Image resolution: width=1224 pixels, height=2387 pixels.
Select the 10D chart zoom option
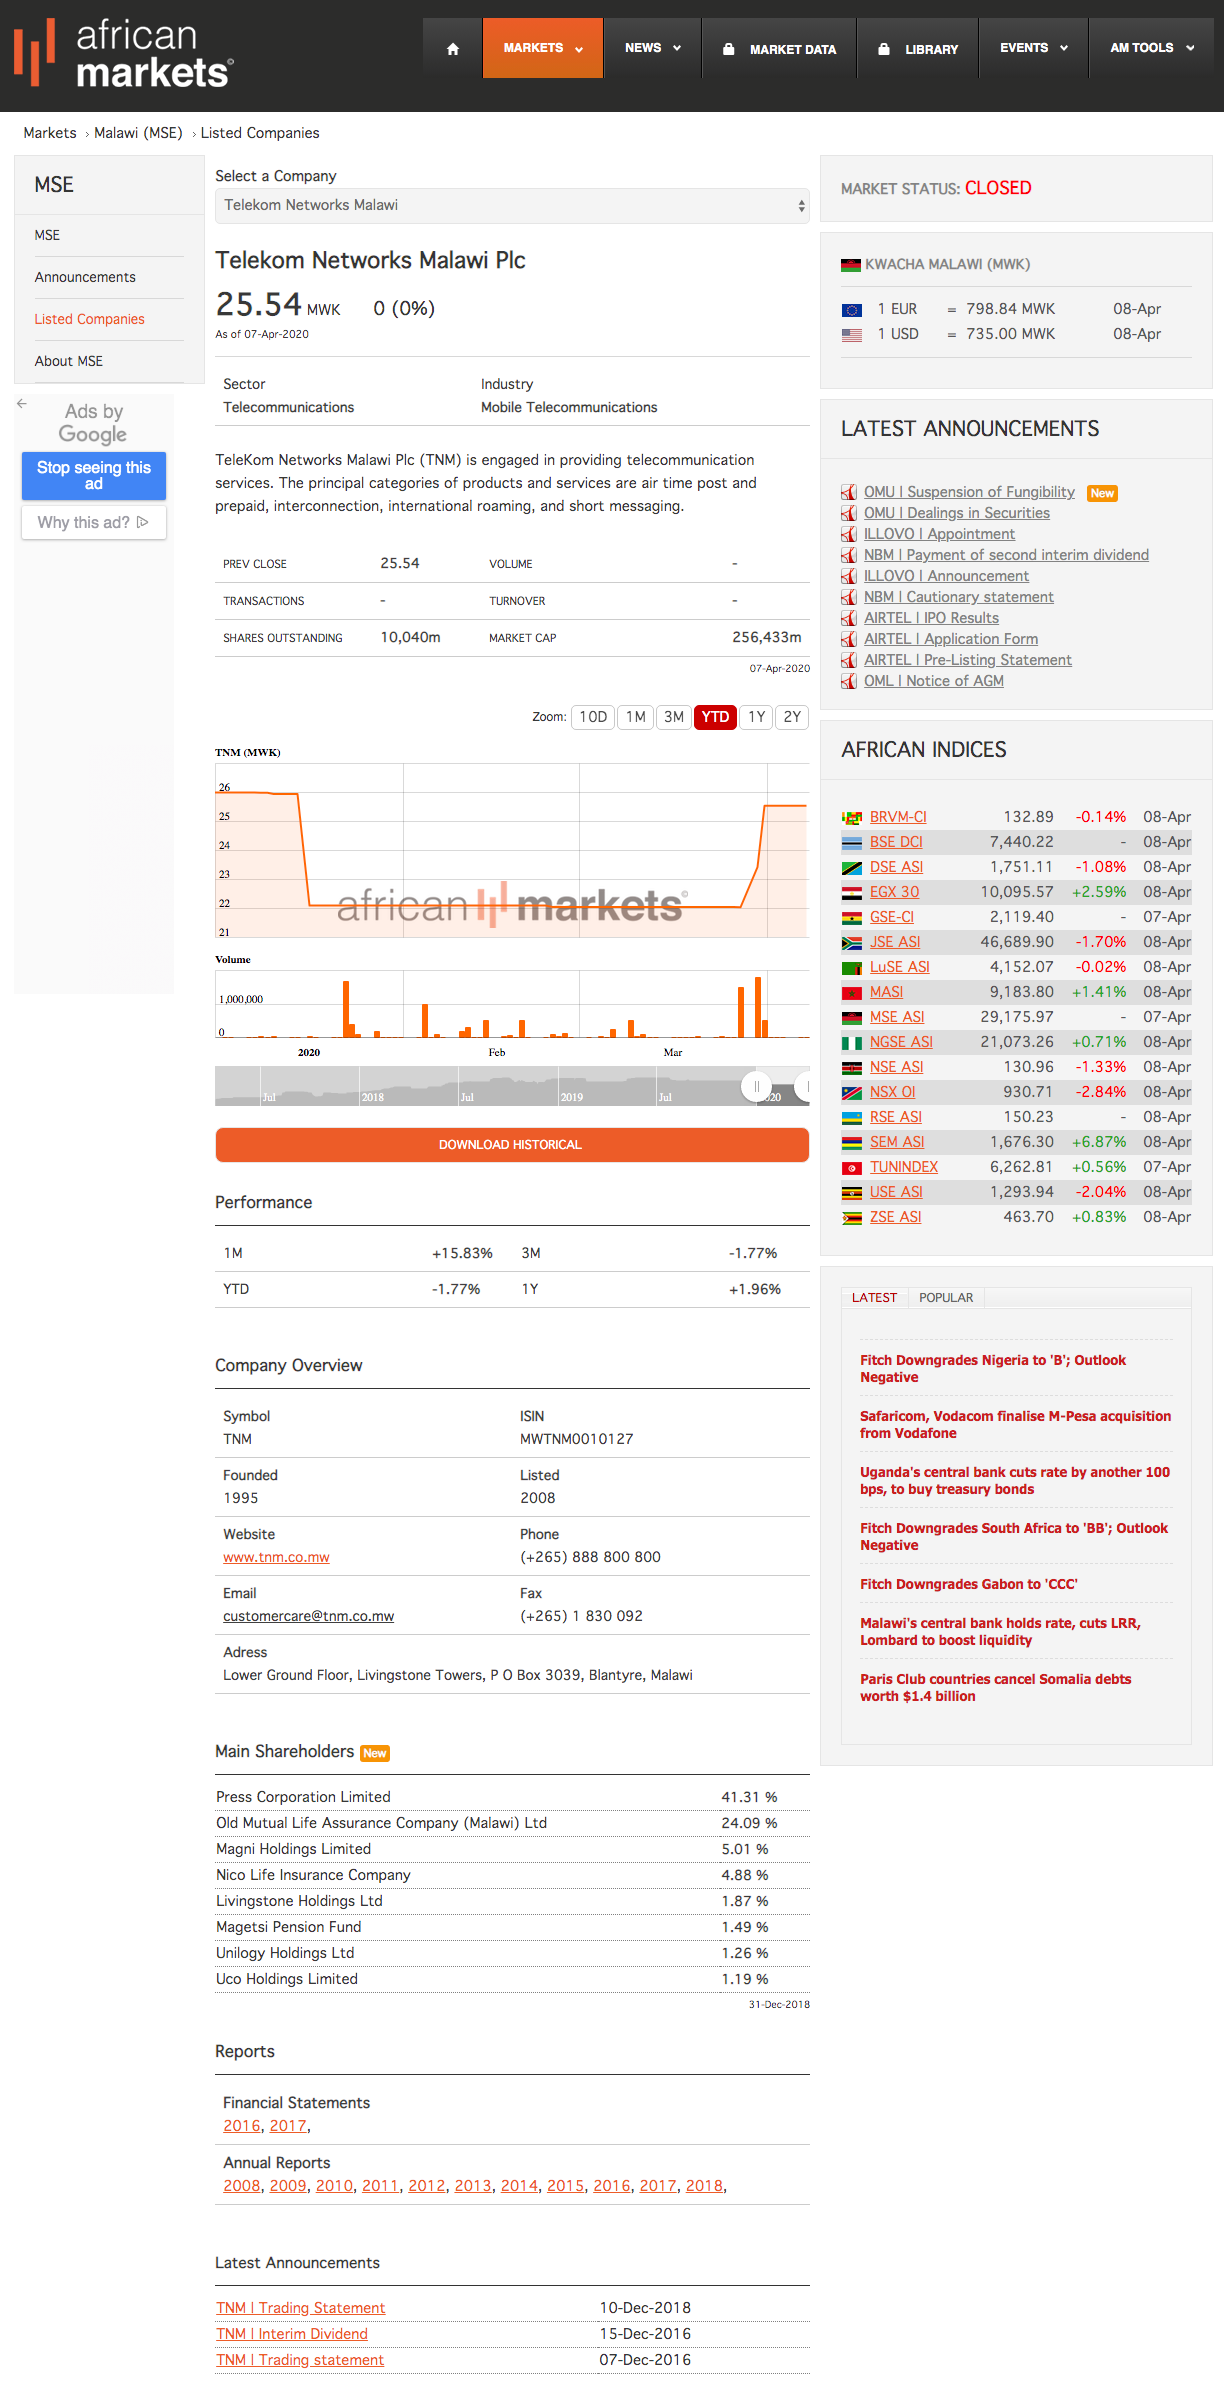pyautogui.click(x=593, y=717)
